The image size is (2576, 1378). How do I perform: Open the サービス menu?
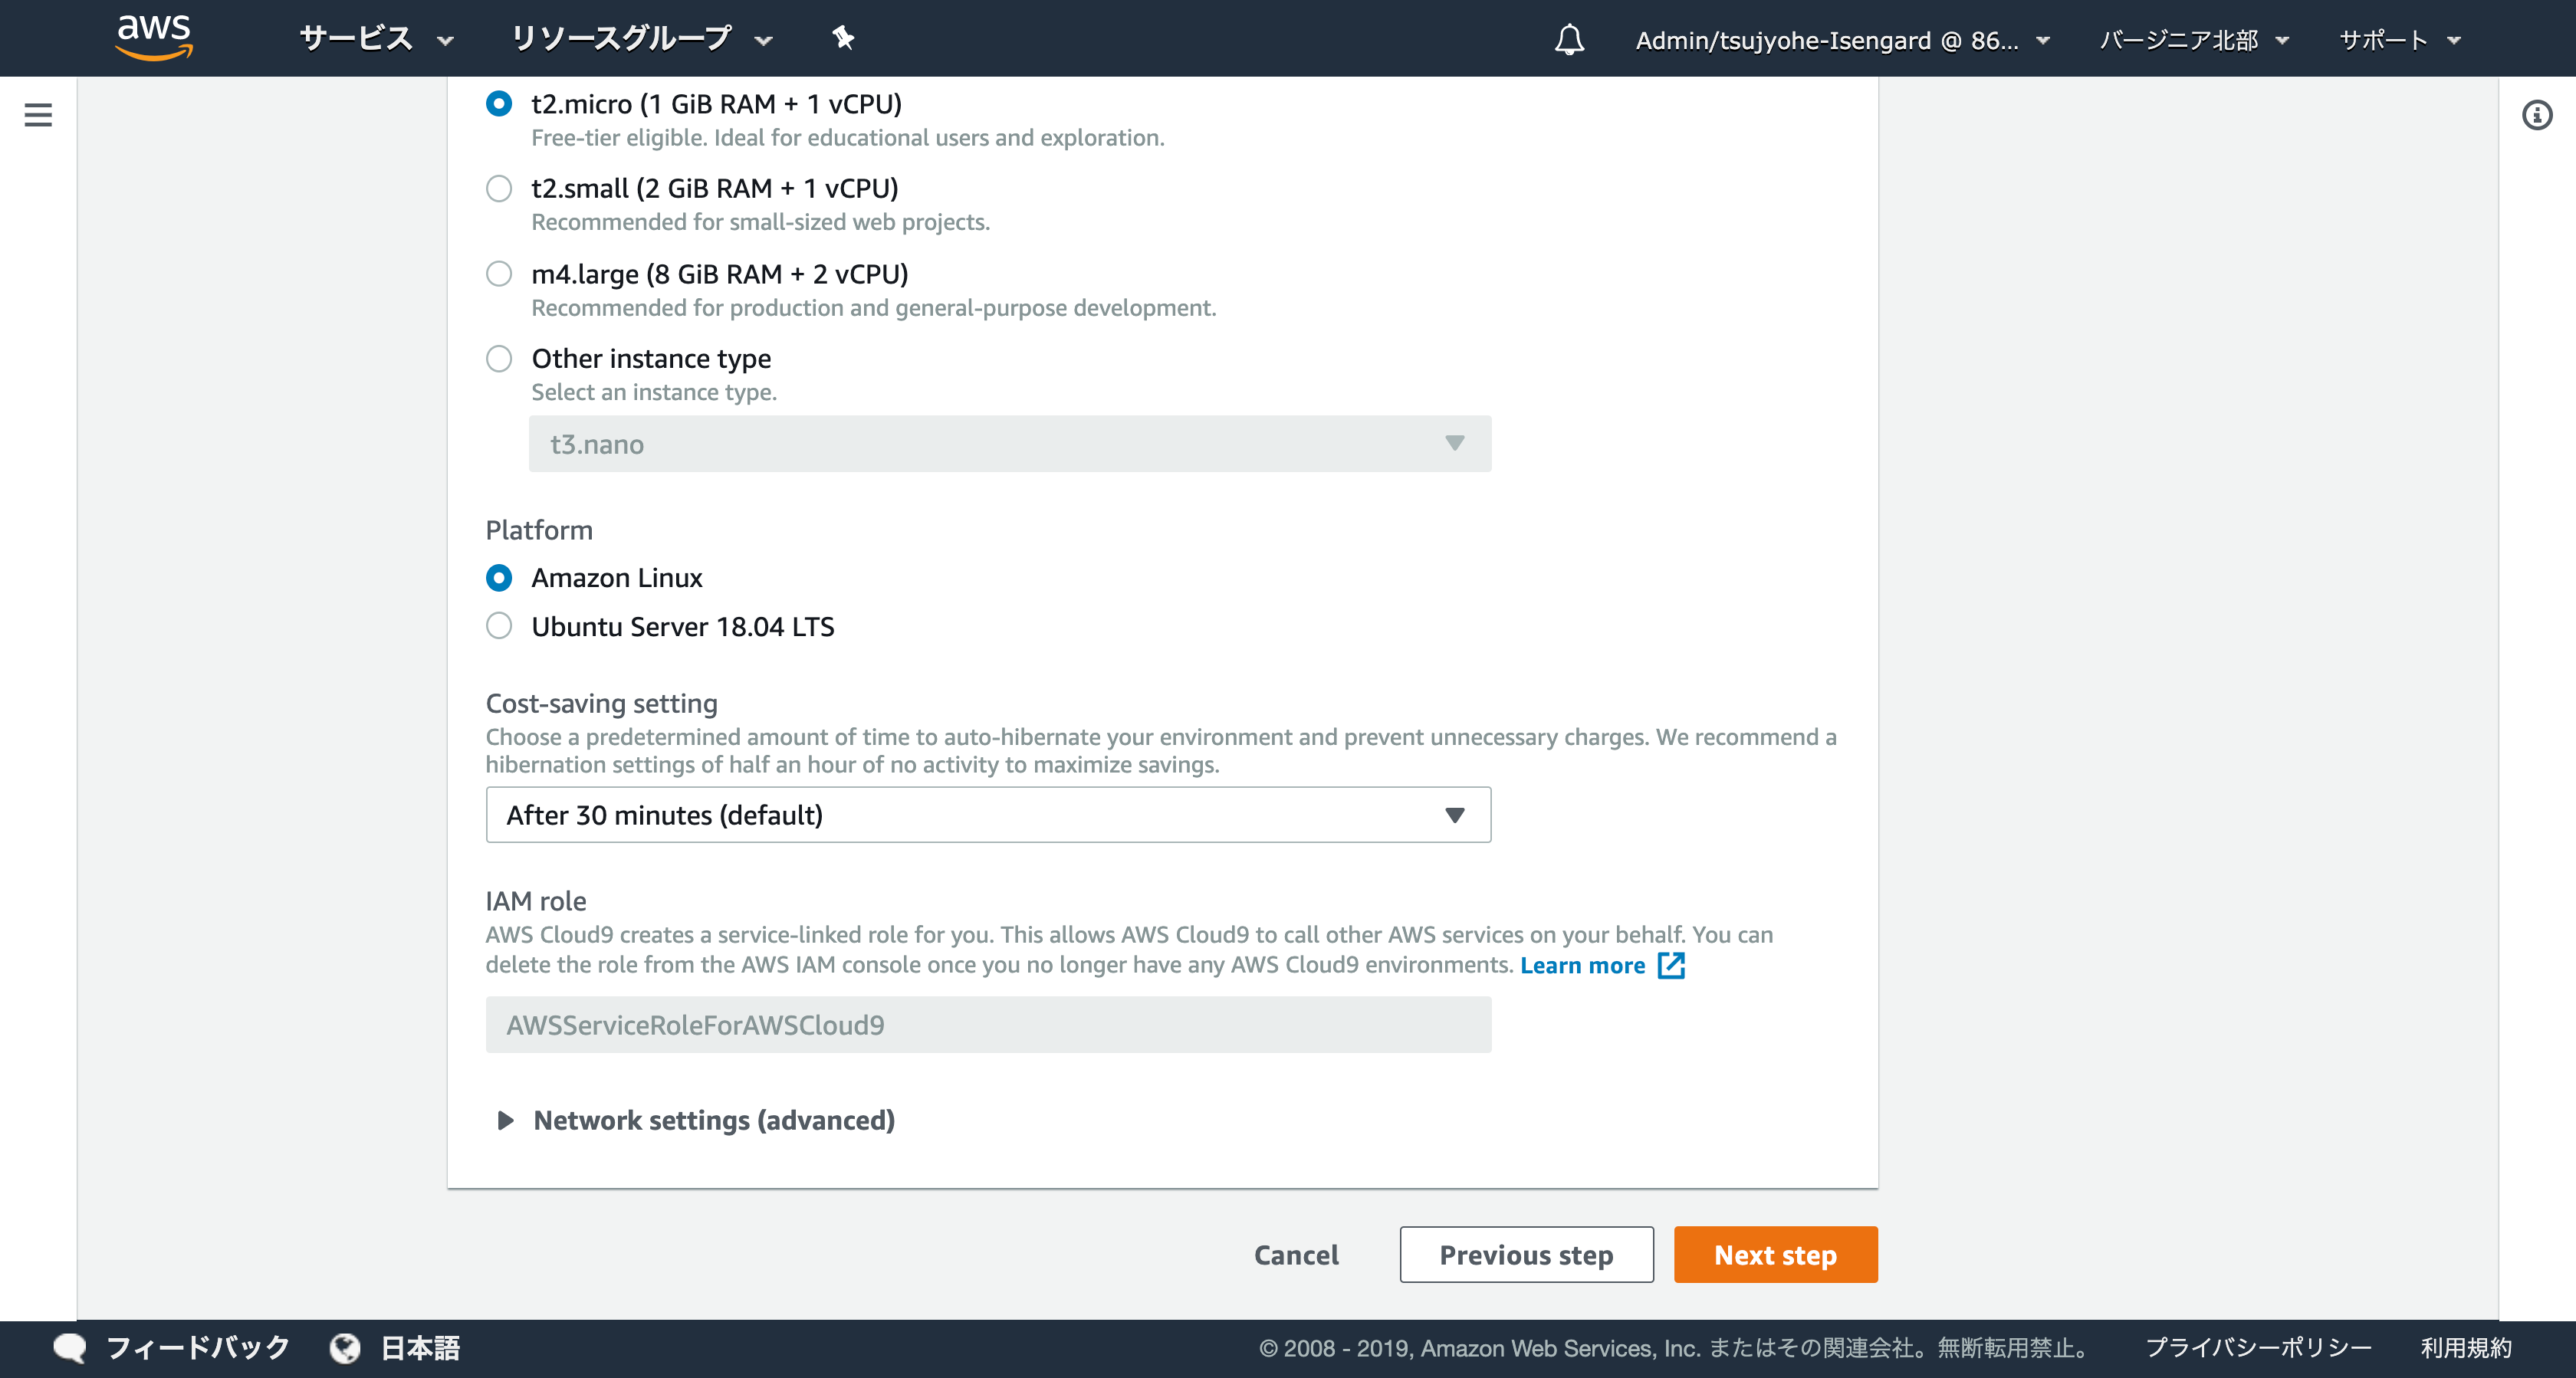coord(376,39)
